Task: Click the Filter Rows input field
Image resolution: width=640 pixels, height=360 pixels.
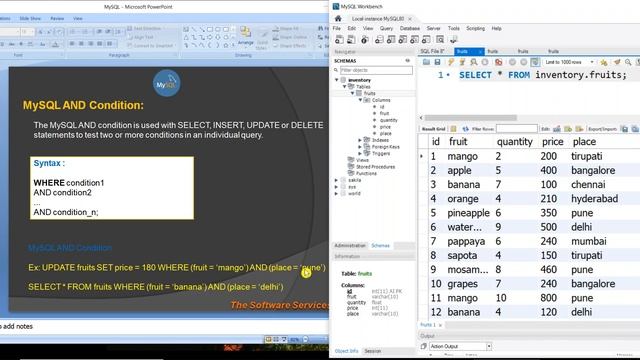Action: [517, 129]
